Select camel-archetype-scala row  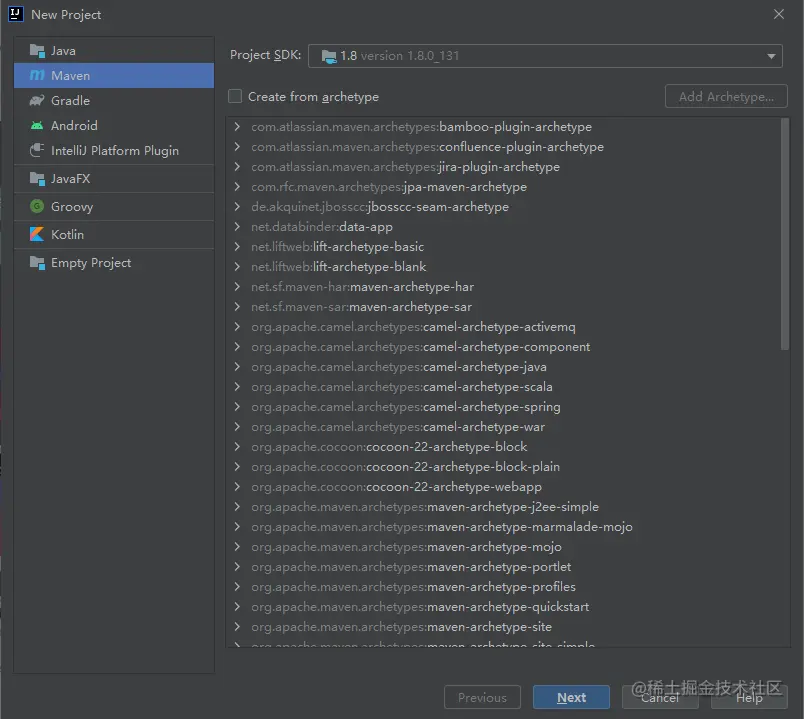(502, 387)
